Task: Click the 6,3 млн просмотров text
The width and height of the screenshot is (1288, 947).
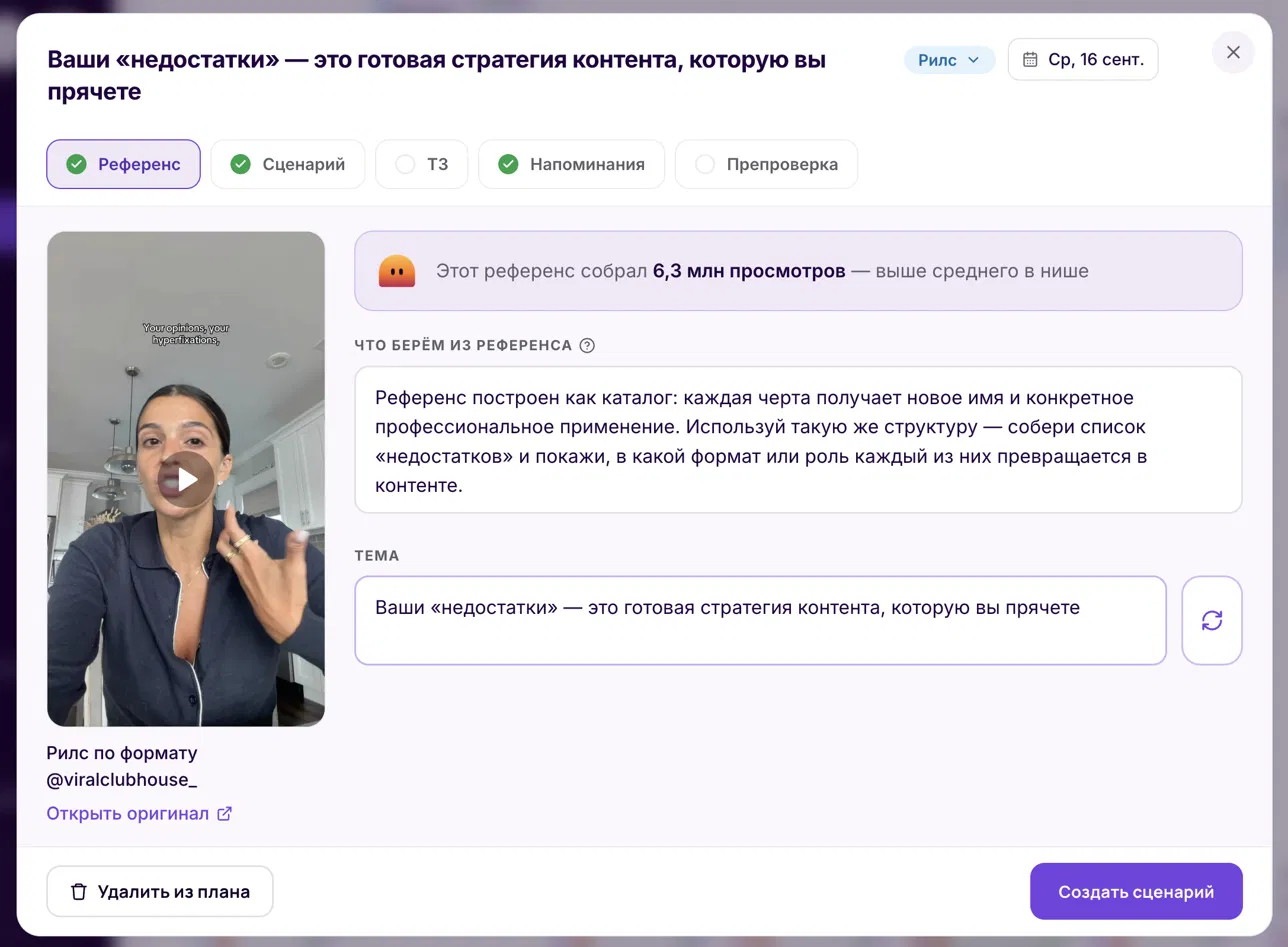Action: 749,271
